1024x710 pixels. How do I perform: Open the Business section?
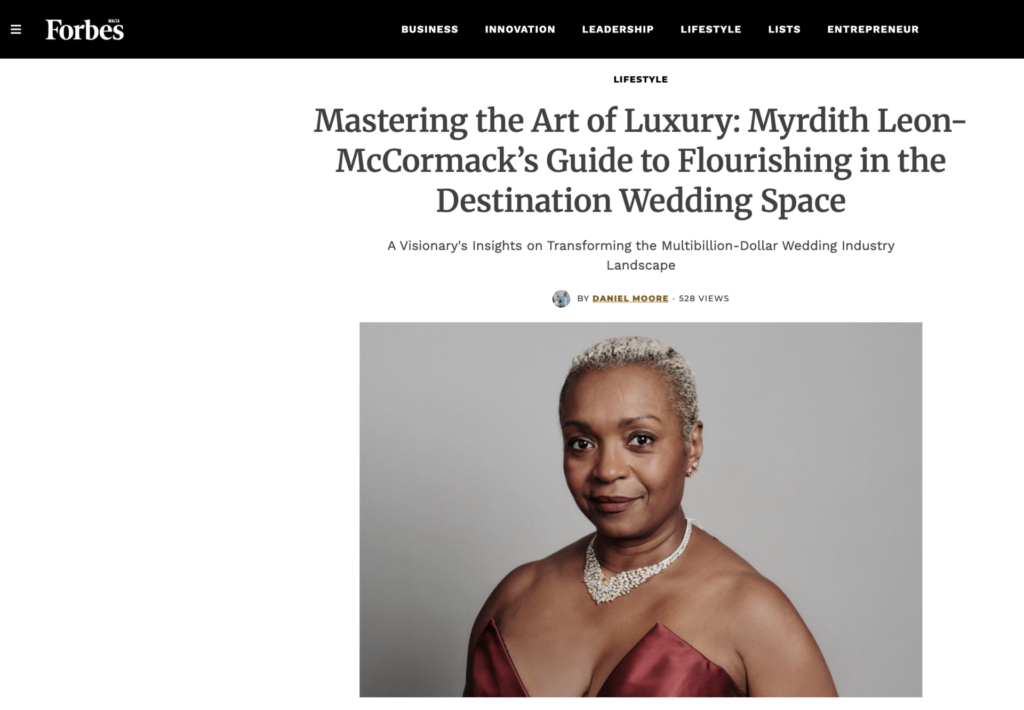430,29
